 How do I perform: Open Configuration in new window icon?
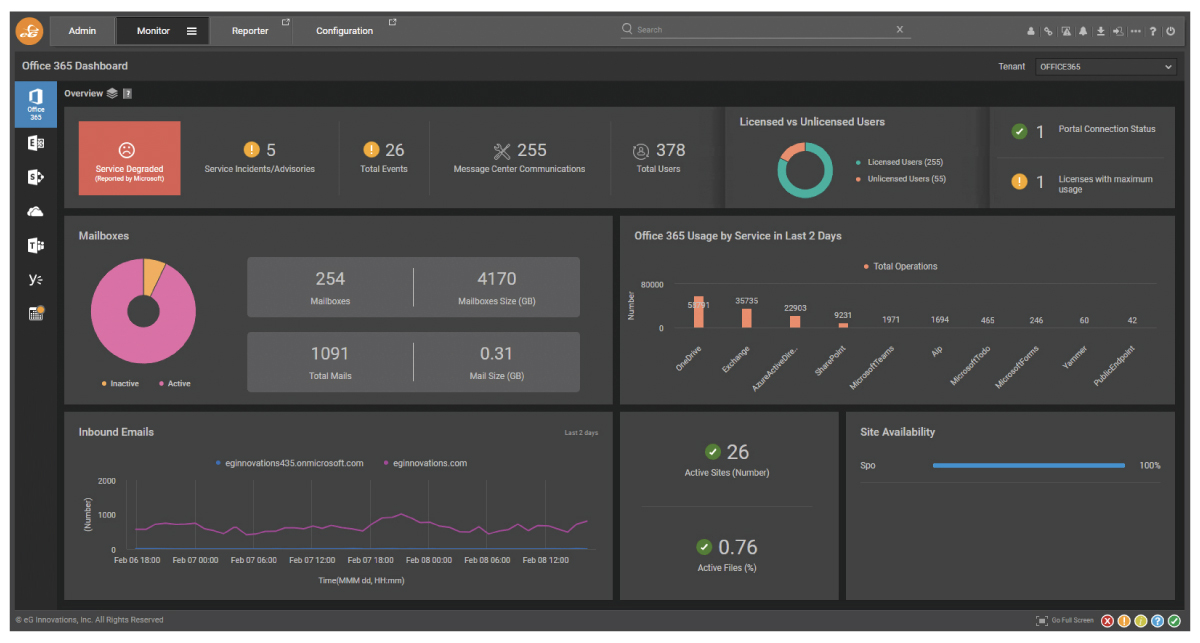[x=392, y=22]
